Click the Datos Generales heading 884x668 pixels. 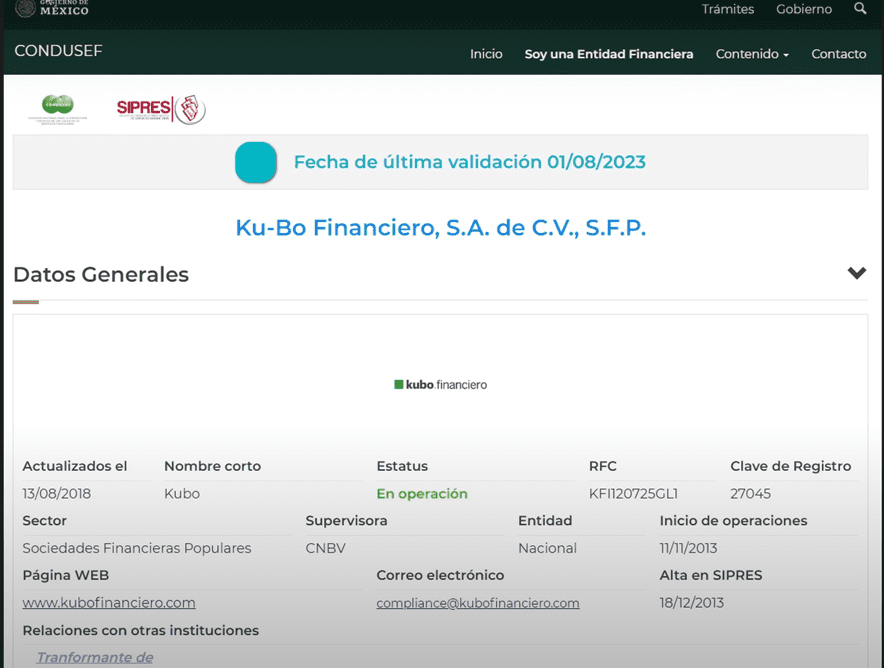point(101,274)
